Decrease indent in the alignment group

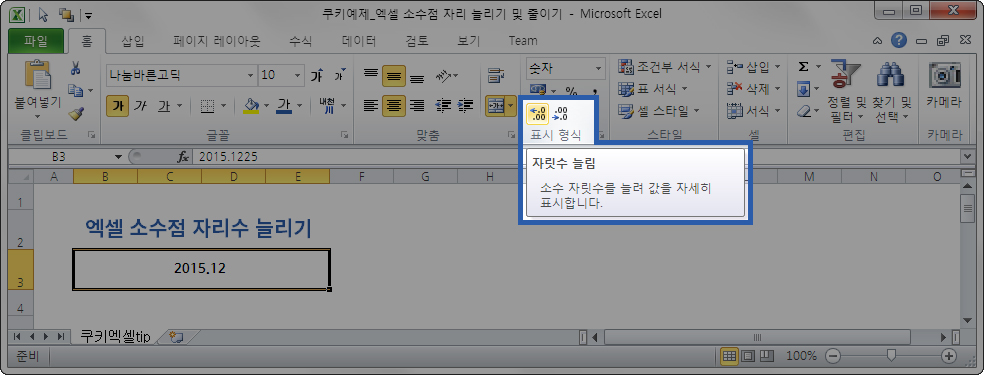pyautogui.click(x=444, y=106)
